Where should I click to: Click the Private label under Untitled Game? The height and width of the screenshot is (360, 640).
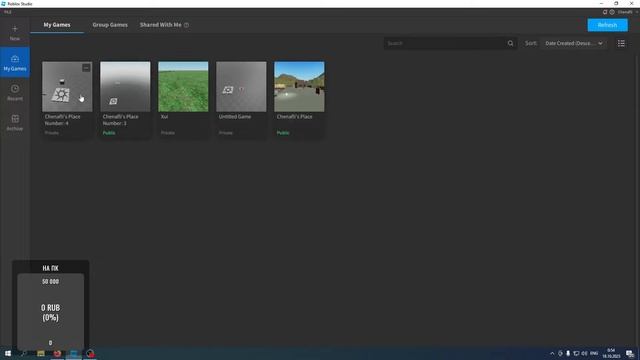[226, 133]
